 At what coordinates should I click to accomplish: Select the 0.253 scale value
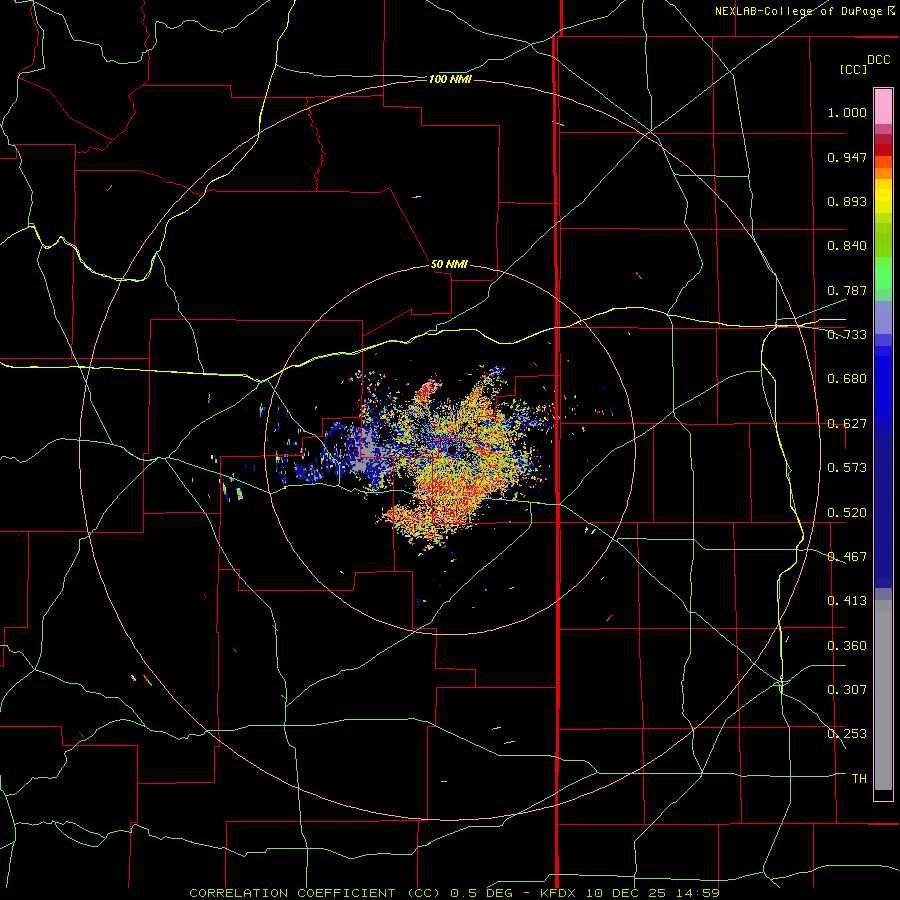847,734
